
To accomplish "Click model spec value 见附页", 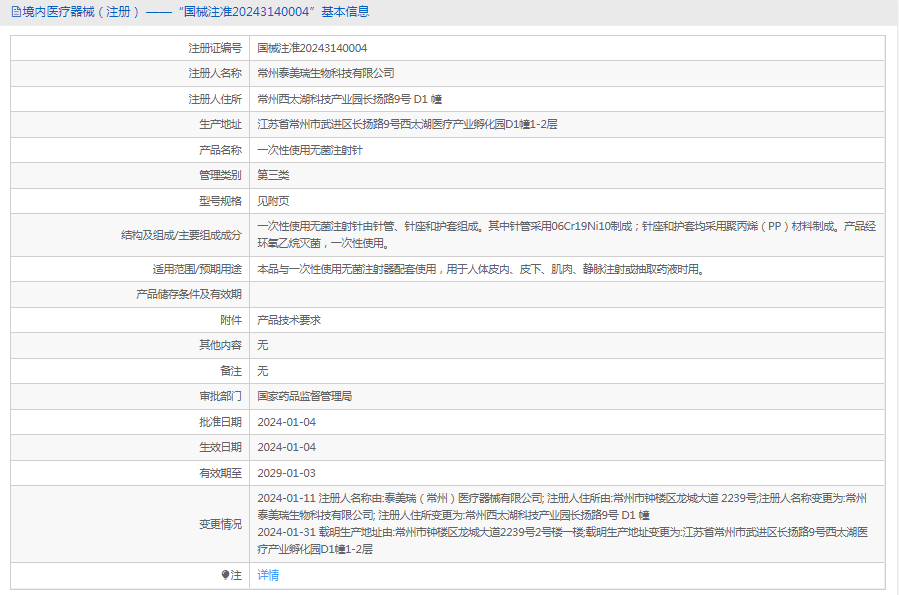I will (273, 201).
